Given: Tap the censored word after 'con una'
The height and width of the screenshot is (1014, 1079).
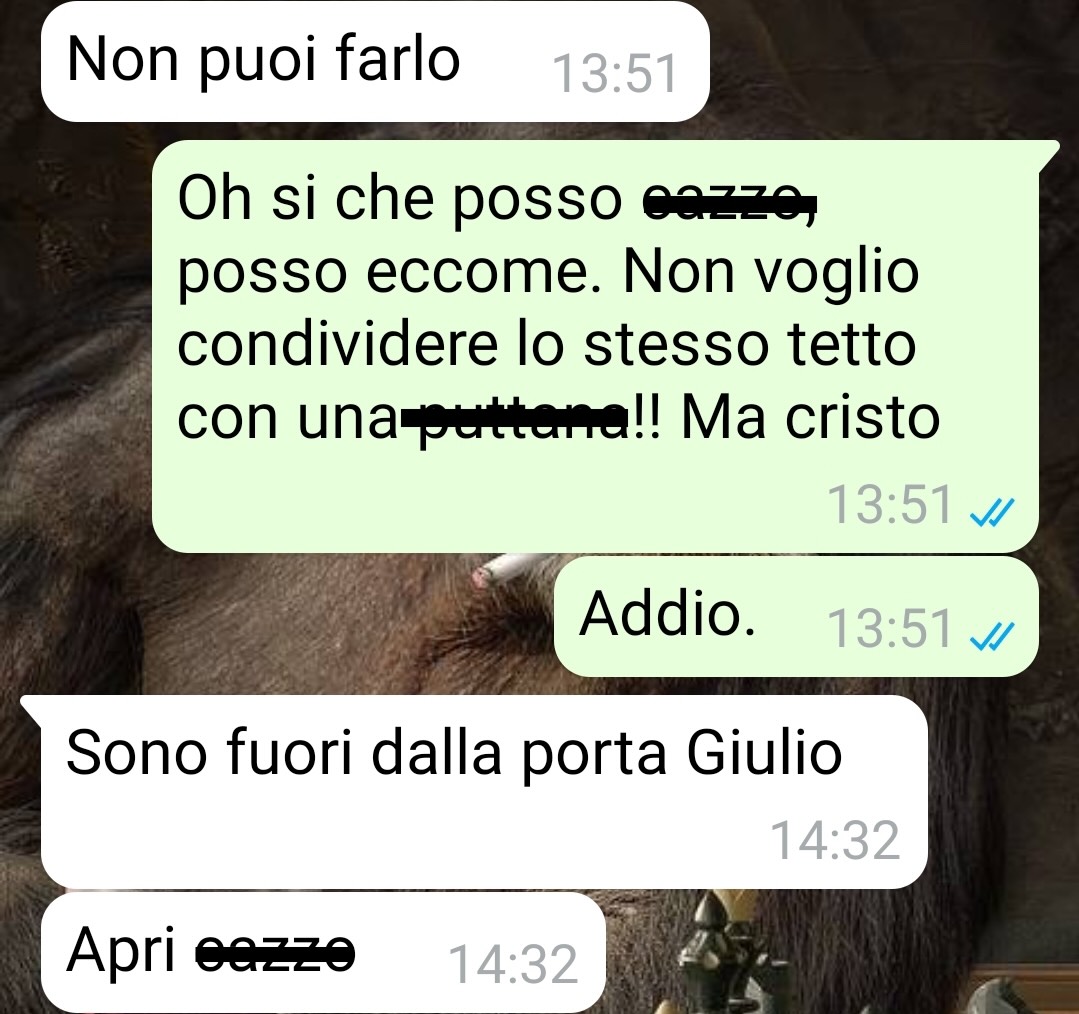Looking at the screenshot, I should [x=515, y=419].
